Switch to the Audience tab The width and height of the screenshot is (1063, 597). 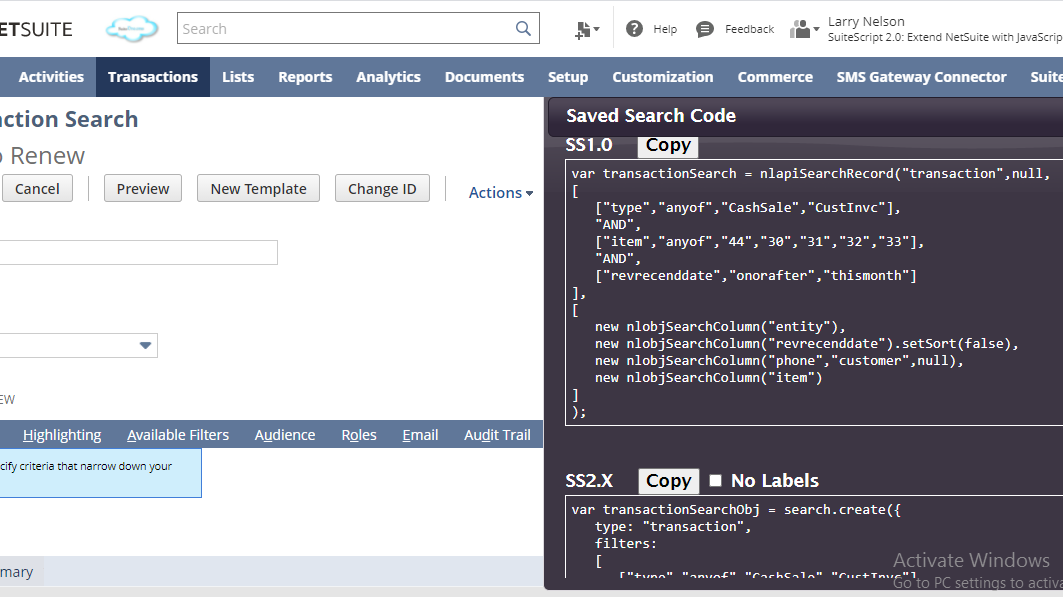285,435
